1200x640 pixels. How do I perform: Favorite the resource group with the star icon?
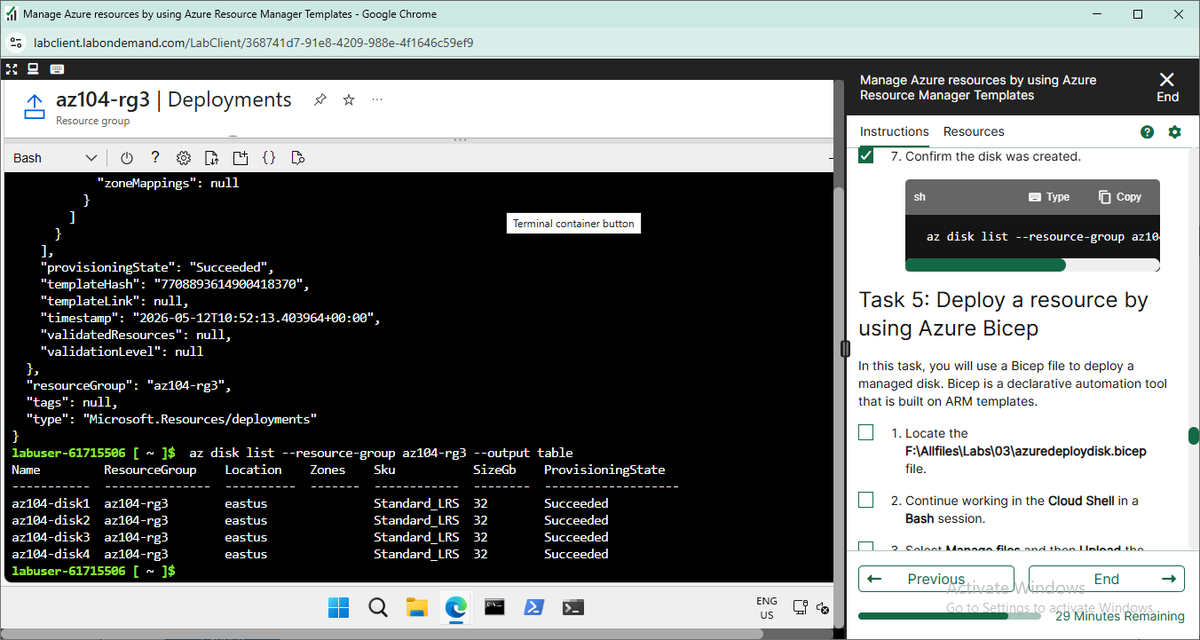click(x=349, y=100)
